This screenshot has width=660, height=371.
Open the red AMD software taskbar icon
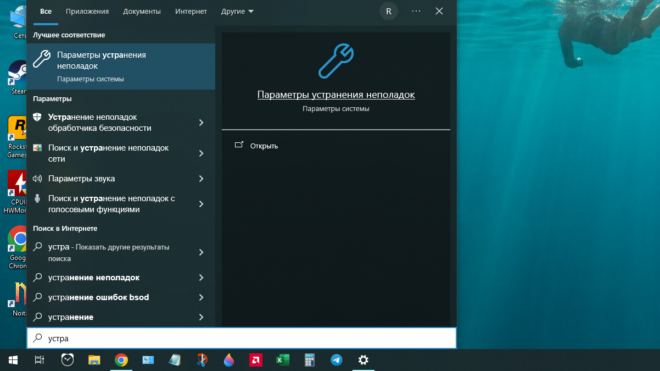coord(255,360)
